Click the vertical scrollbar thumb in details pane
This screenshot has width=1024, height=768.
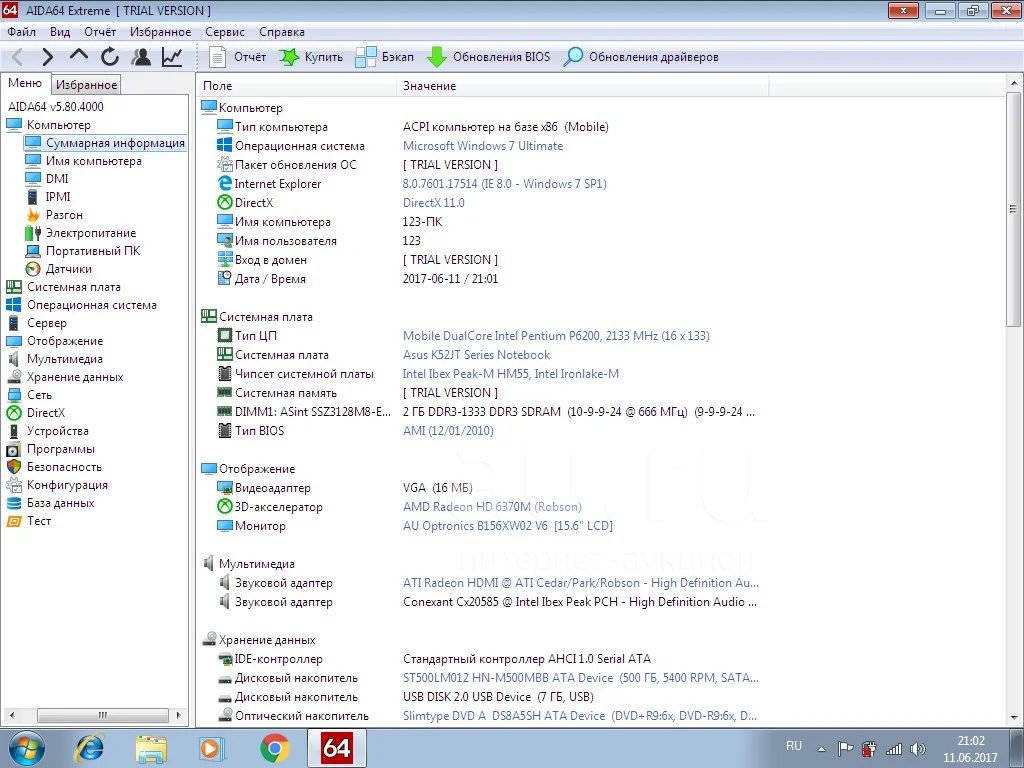1013,209
